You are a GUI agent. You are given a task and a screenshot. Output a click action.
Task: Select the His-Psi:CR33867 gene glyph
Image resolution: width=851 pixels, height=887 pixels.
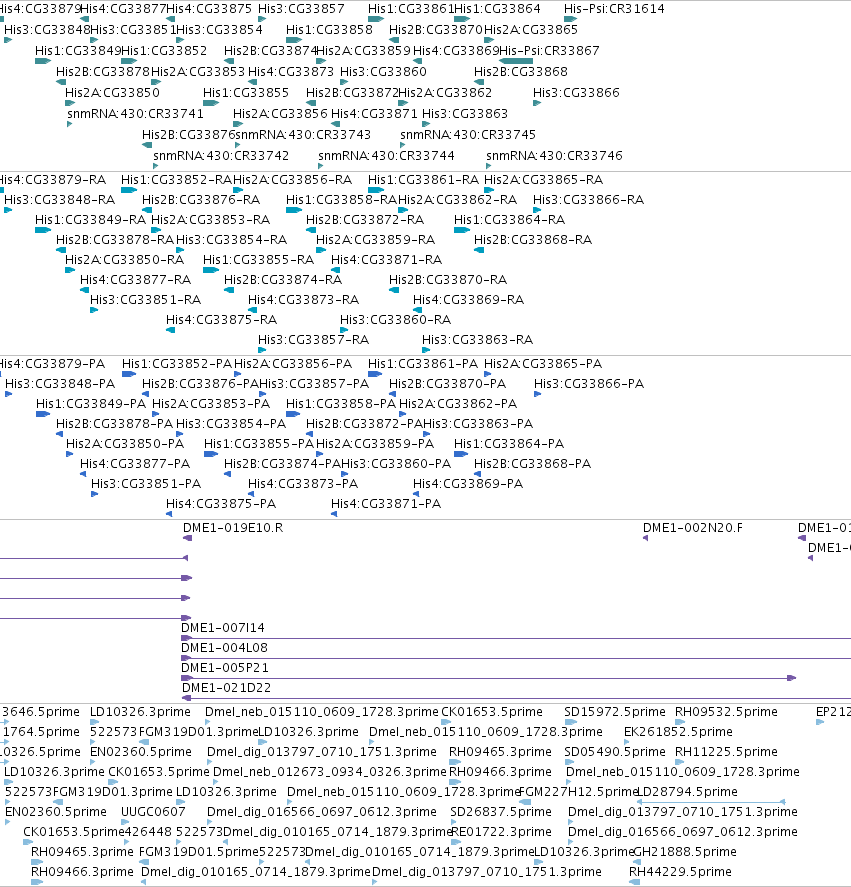click(515, 61)
